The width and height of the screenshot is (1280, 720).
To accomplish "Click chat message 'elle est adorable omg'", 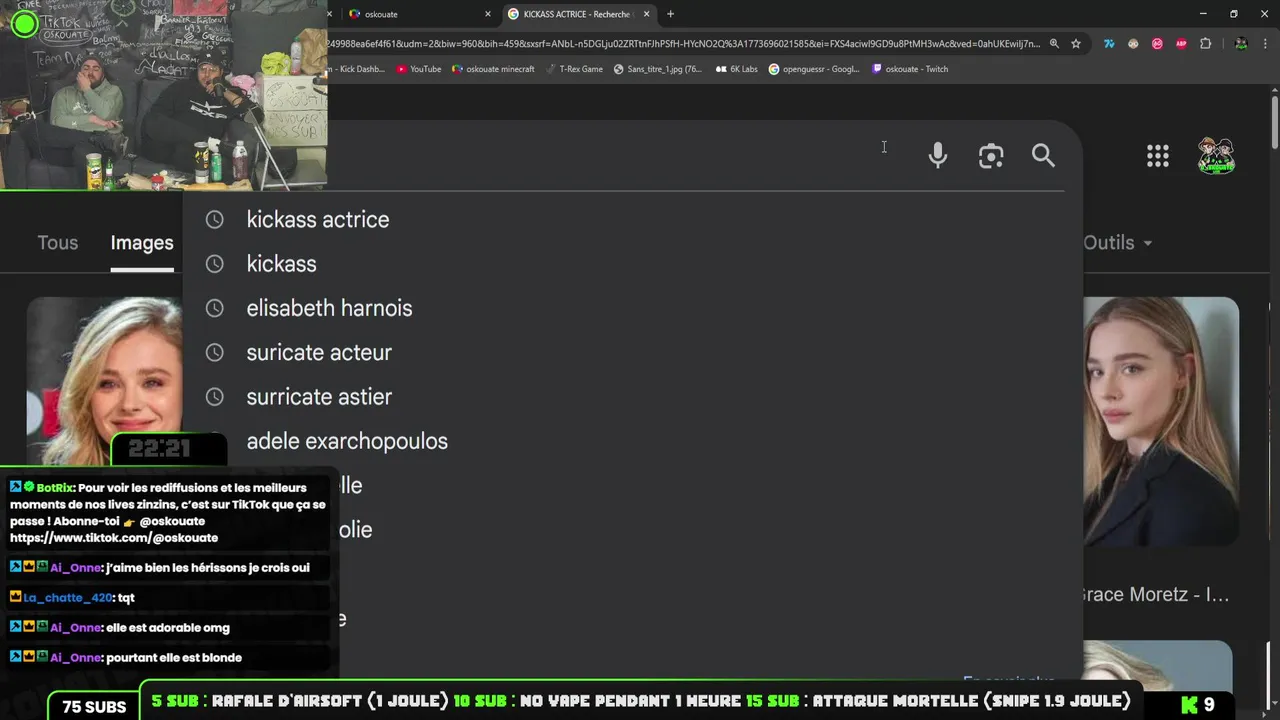I will click(168, 628).
